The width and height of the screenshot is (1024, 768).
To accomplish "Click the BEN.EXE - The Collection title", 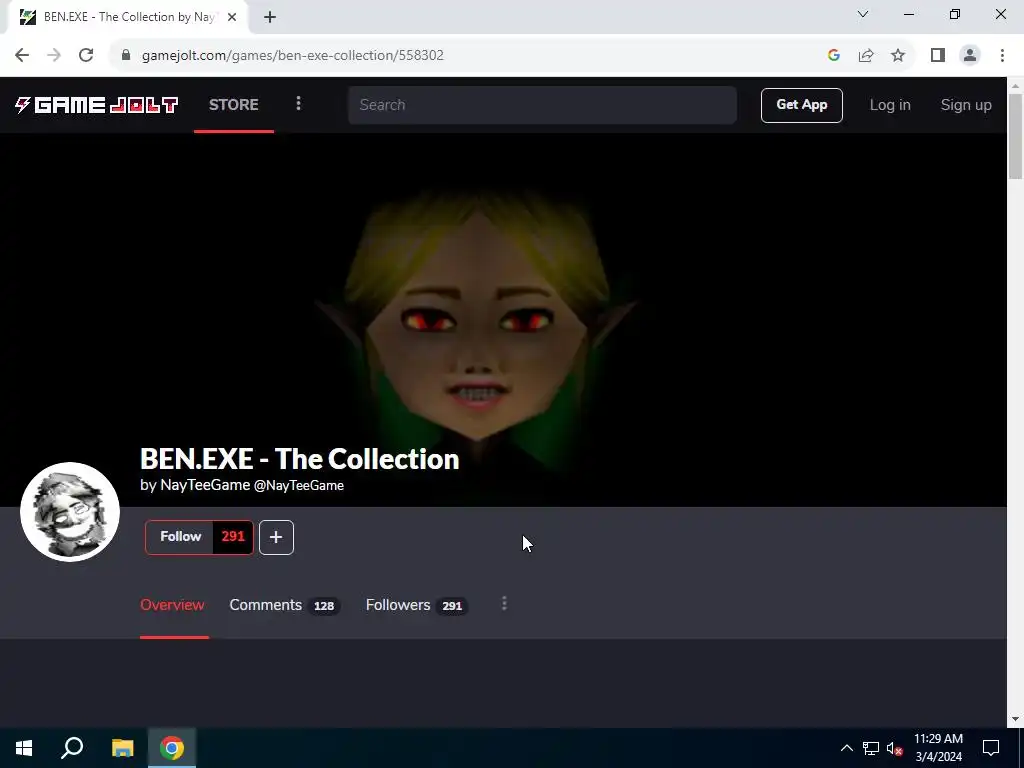I will click(300, 459).
